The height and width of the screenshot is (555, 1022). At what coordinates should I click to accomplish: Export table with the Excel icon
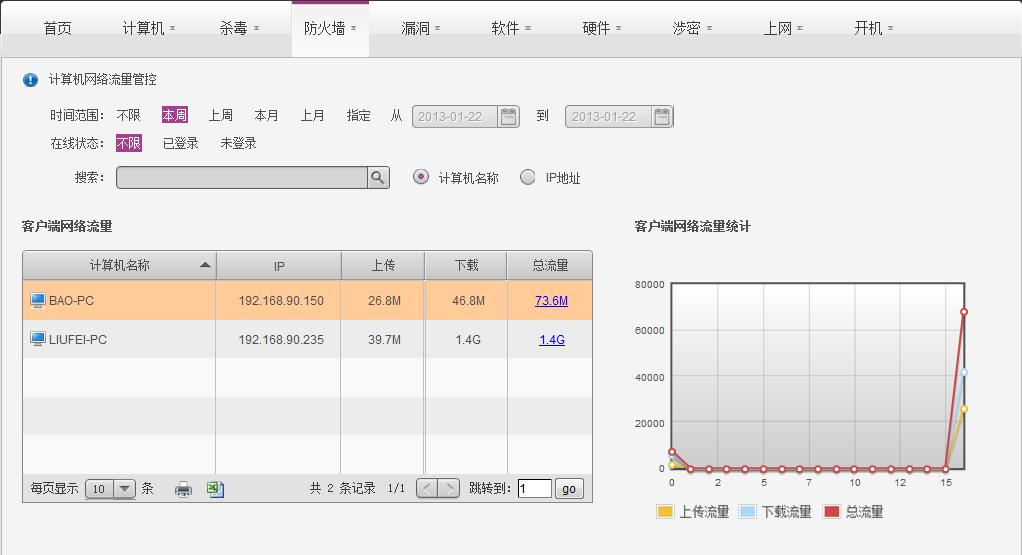[x=215, y=489]
